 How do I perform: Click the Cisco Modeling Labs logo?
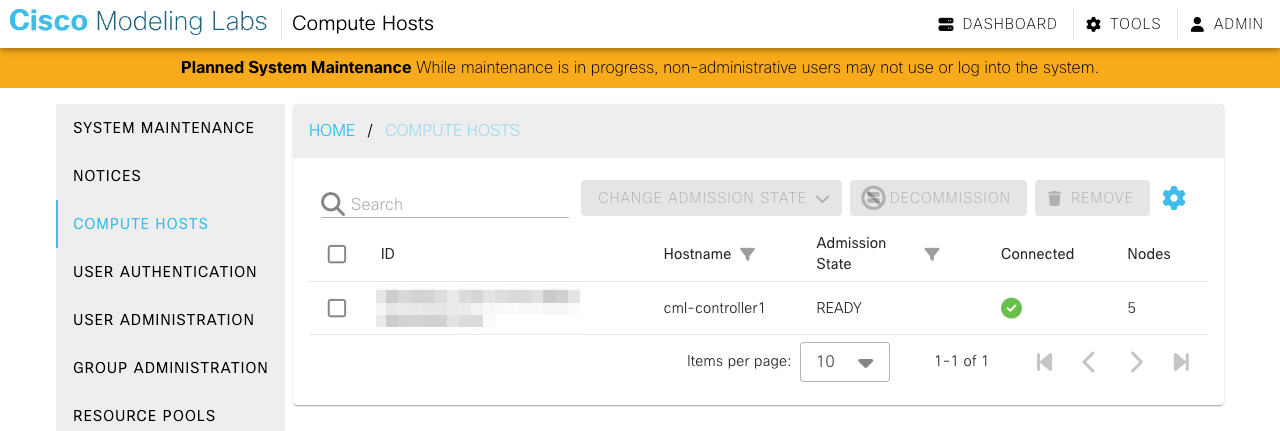coord(138,22)
